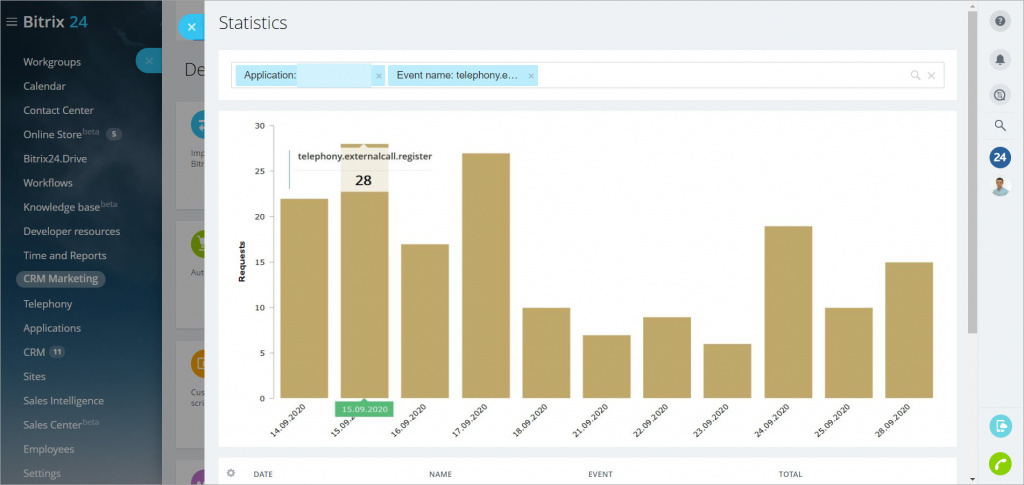Close the Statistics slider with blue X

point(191,27)
